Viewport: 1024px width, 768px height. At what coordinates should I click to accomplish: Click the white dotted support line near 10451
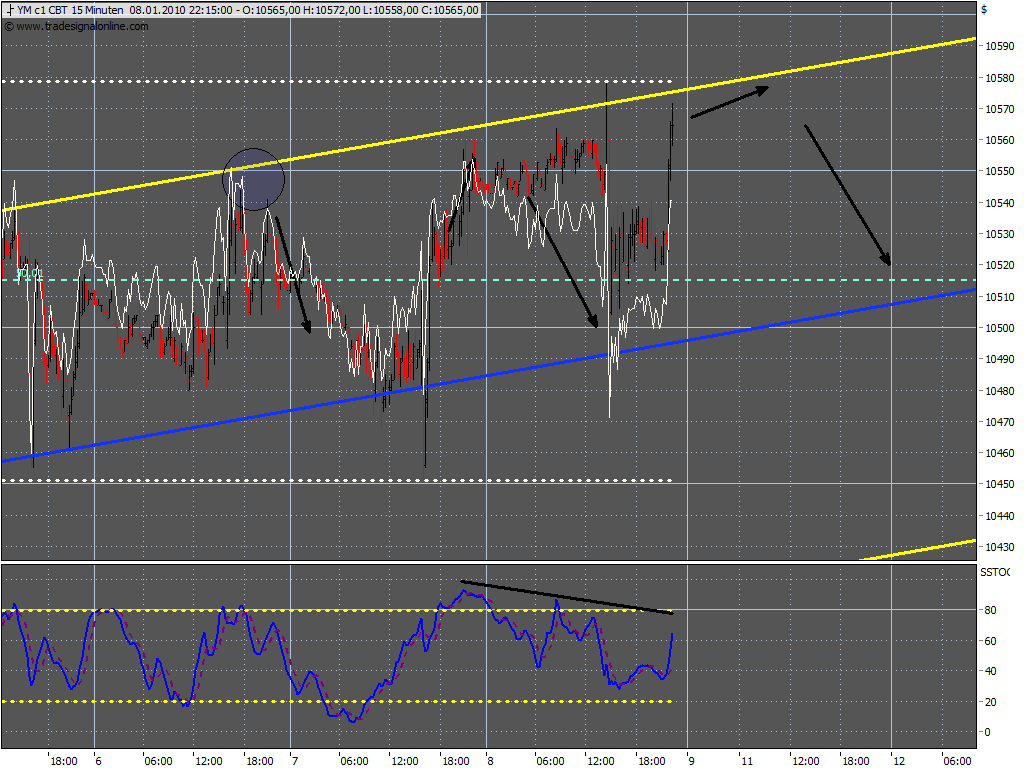(x=337, y=481)
